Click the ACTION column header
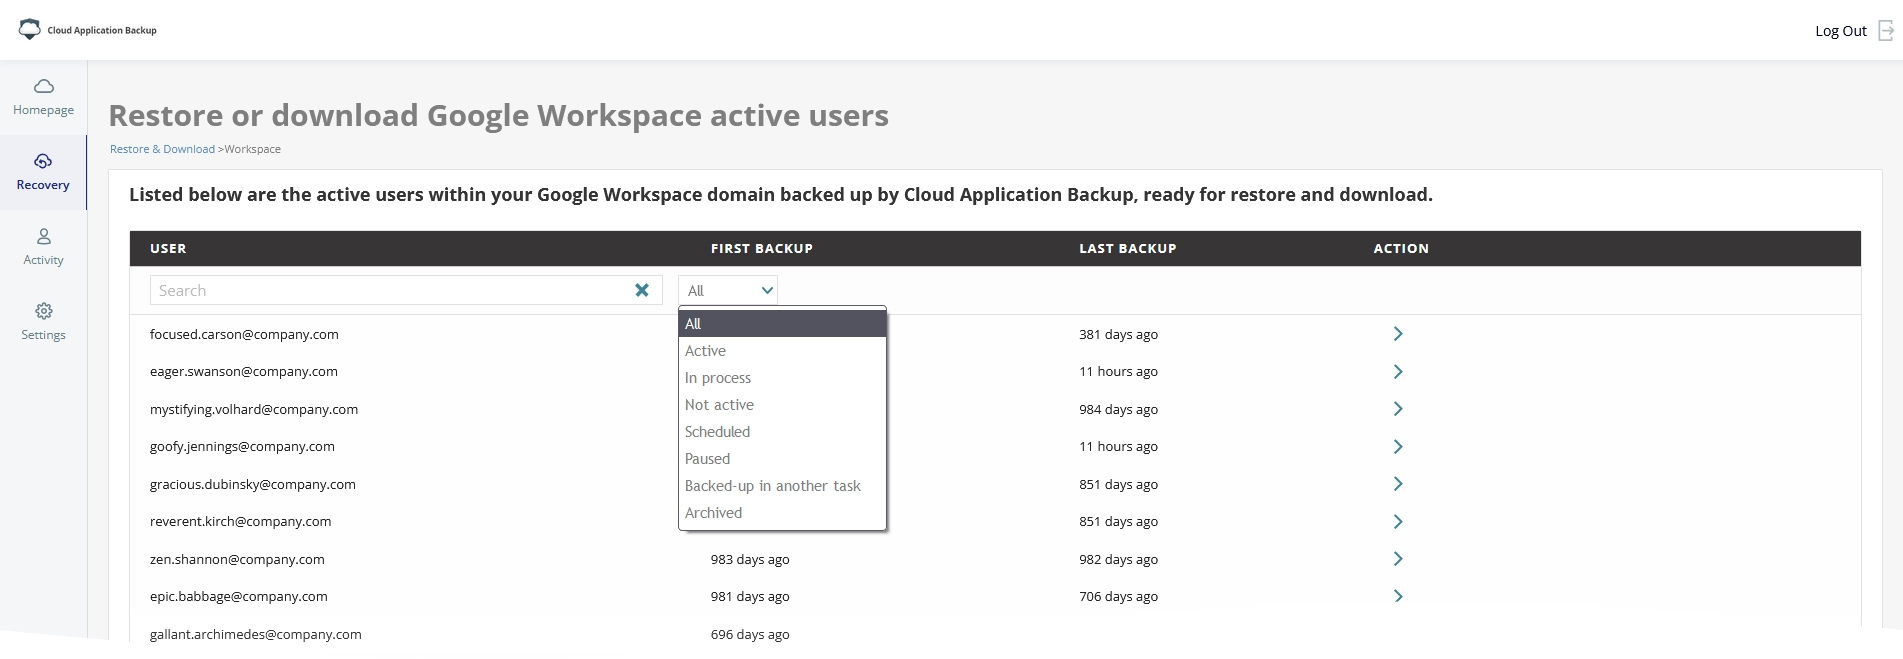This screenshot has height=659, width=1903. pos(1401,249)
